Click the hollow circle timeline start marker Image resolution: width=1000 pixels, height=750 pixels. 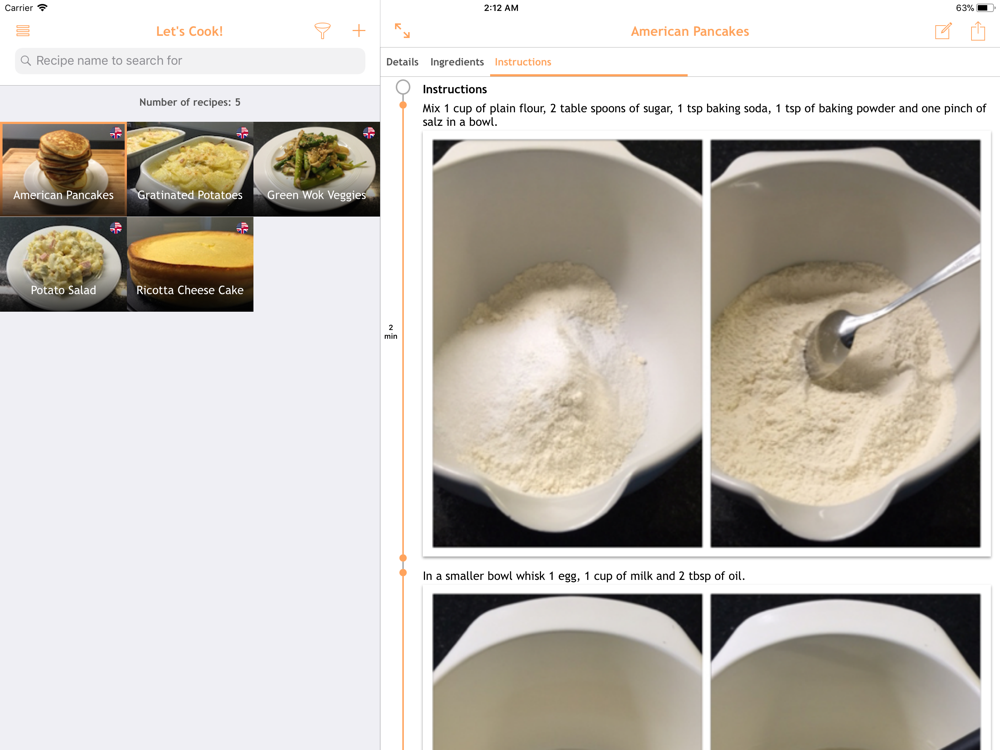coord(403,87)
